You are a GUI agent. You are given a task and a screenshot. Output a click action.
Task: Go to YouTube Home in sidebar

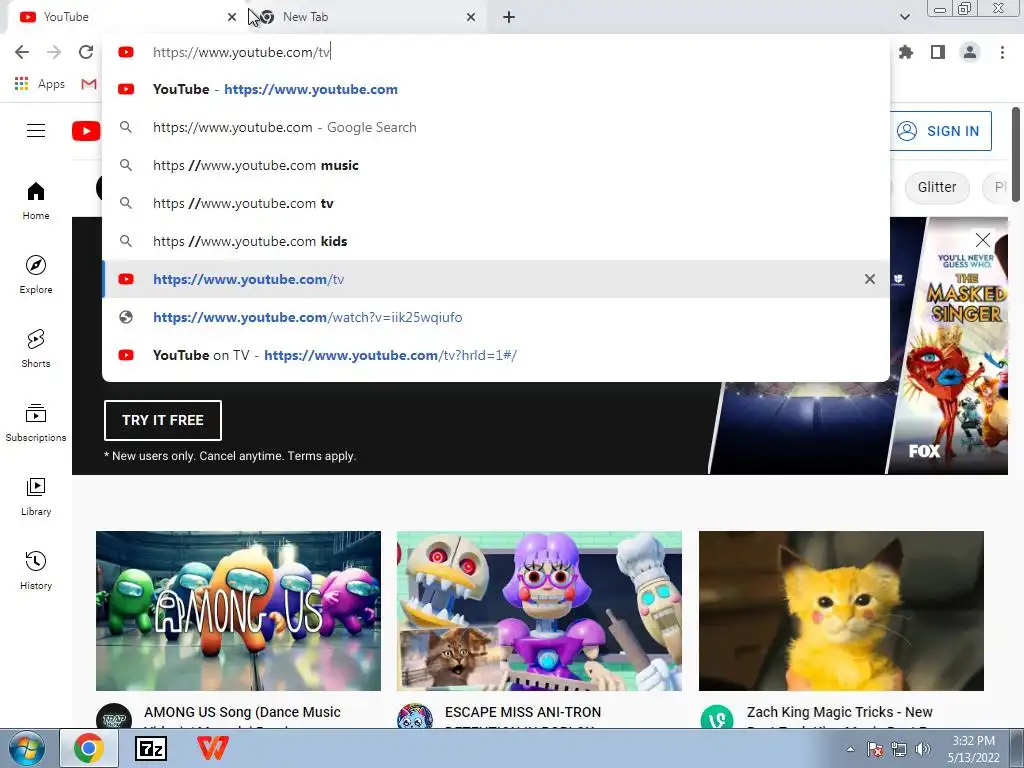point(36,200)
